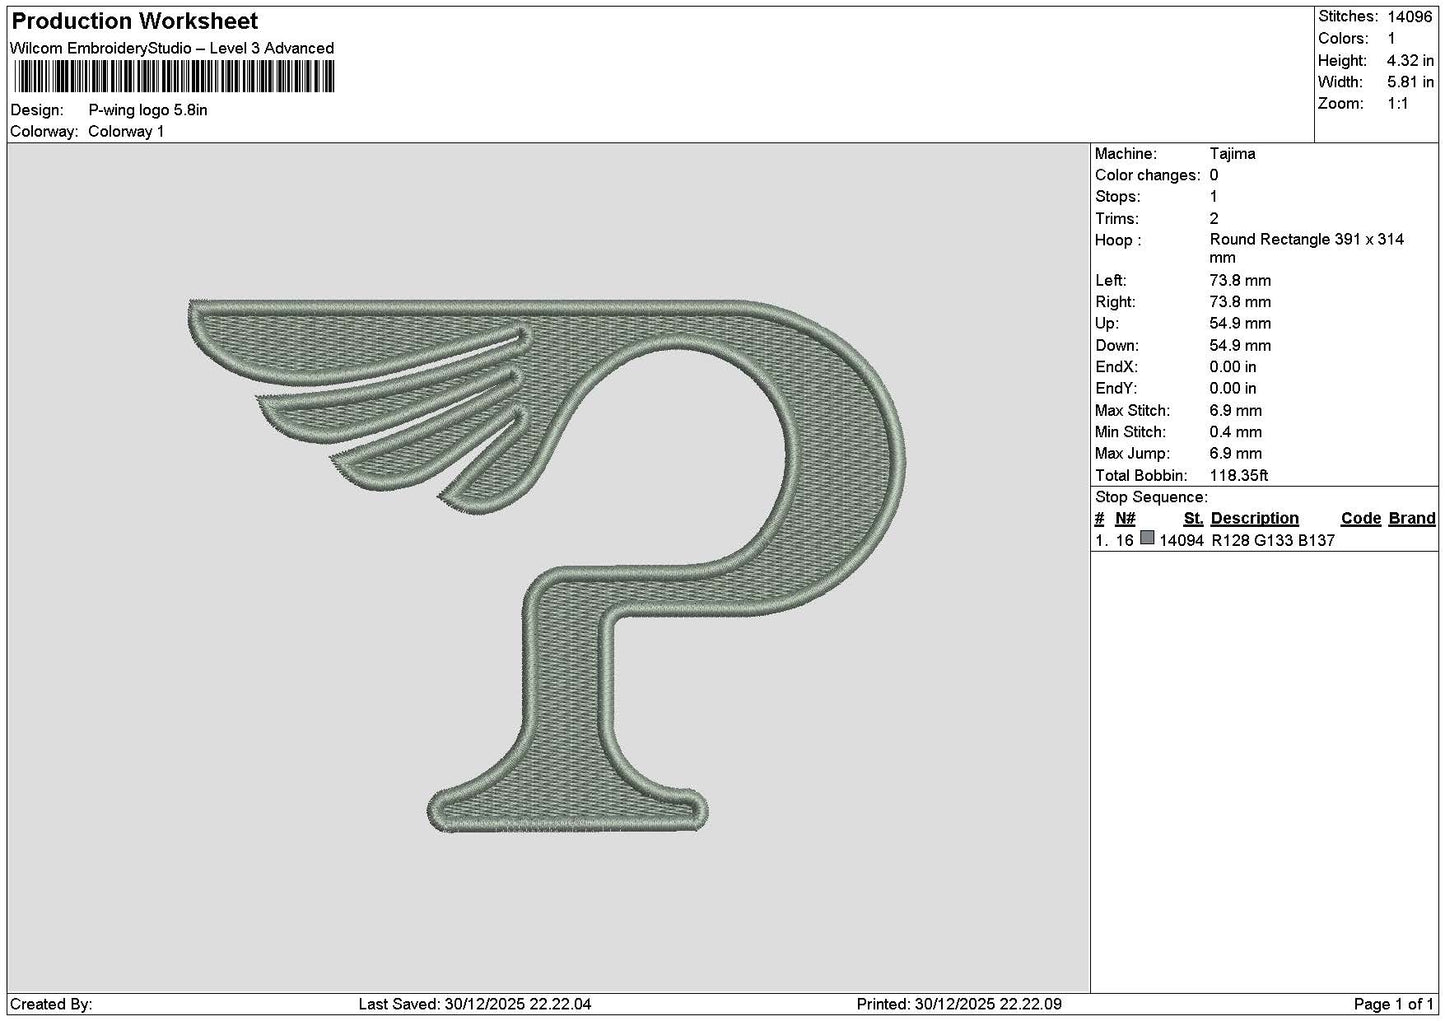Click the Total Bobbin value "118.35ft"
Image resolution: width=1445 pixels, height=1021 pixels.
click(1239, 475)
